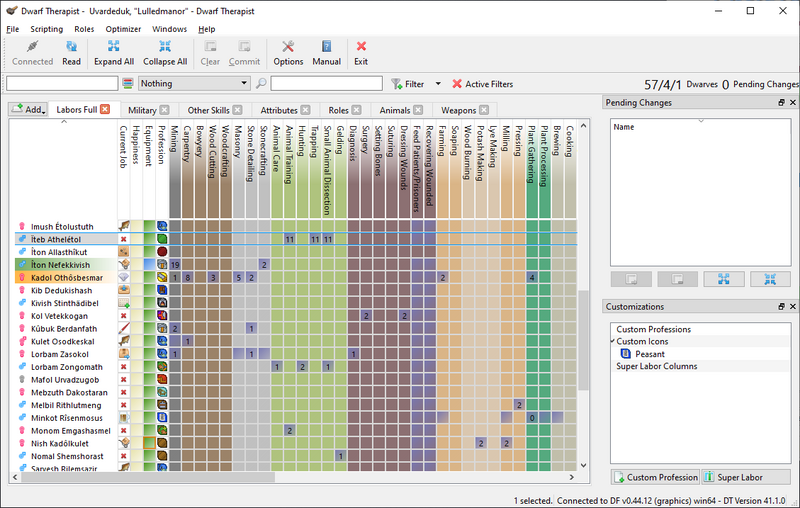Close the Military tab via its X
The width and height of the screenshot is (800, 508).
164,110
